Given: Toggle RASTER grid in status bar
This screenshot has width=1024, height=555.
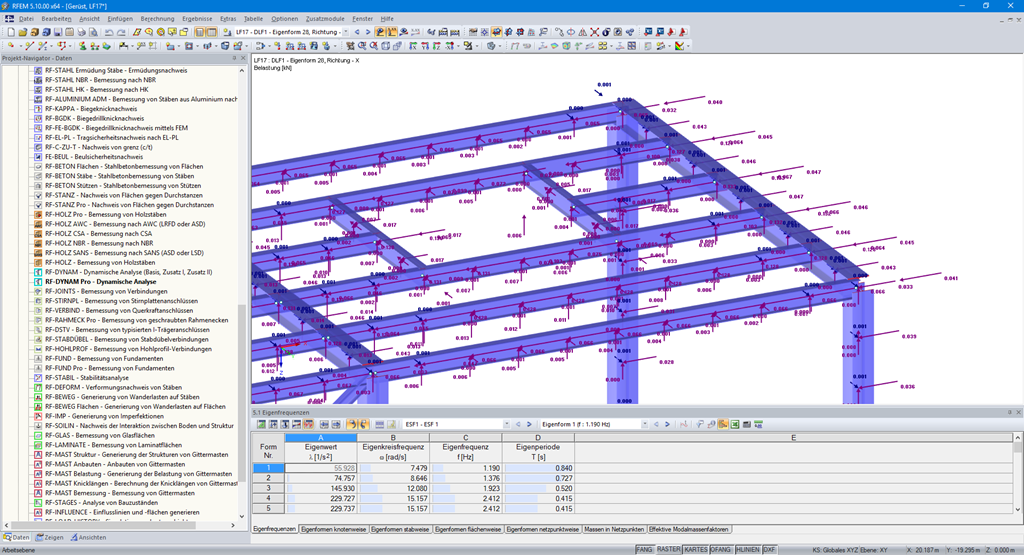Looking at the screenshot, I should point(668,550).
